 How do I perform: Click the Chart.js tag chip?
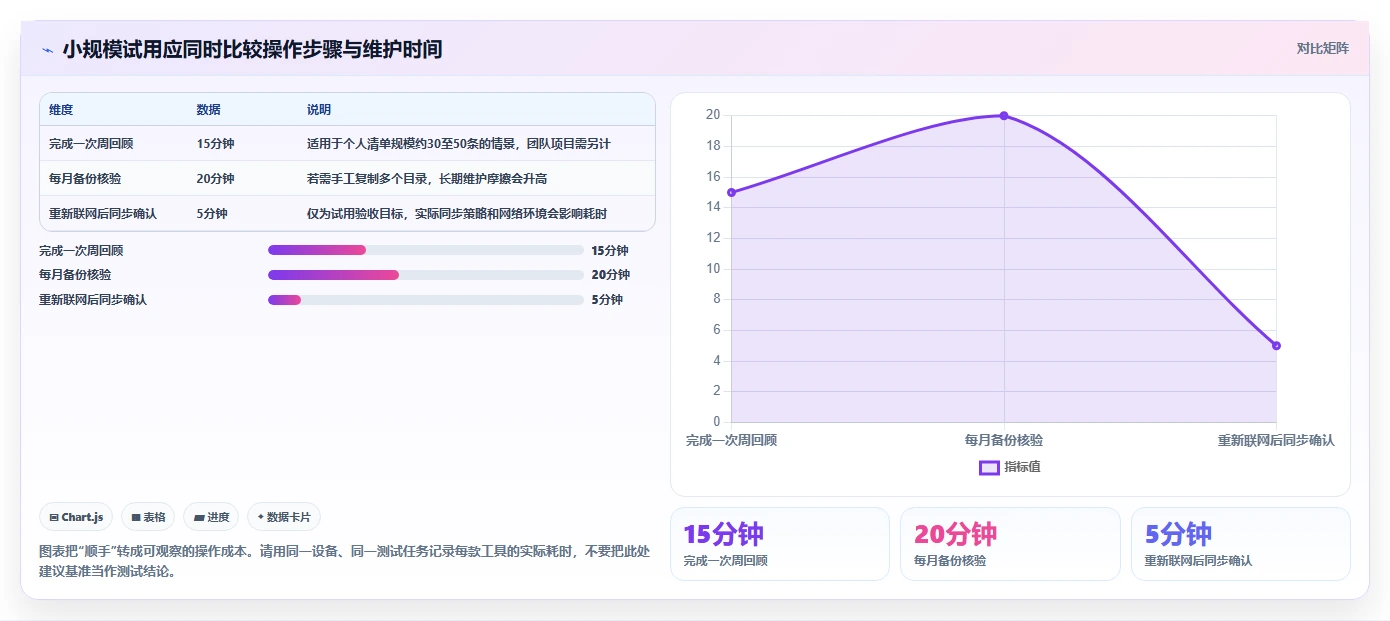click(76, 517)
